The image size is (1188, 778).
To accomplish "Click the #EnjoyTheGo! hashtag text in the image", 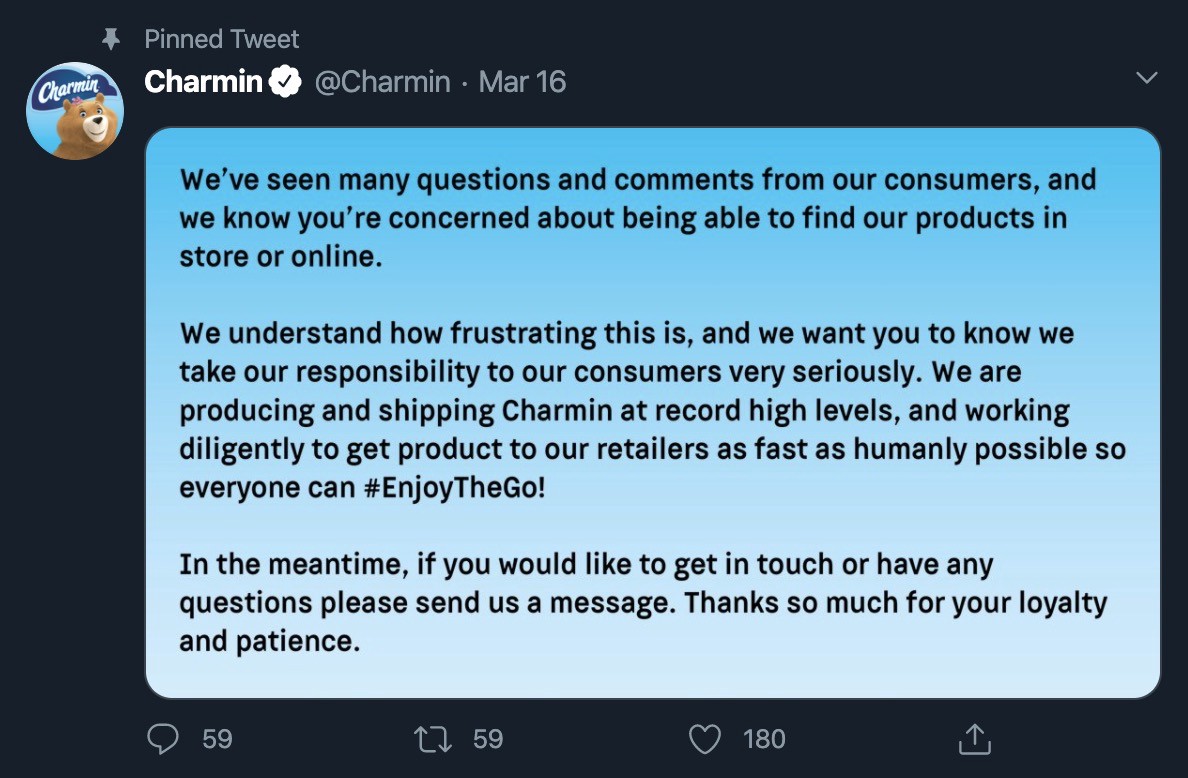I will pos(451,488).
